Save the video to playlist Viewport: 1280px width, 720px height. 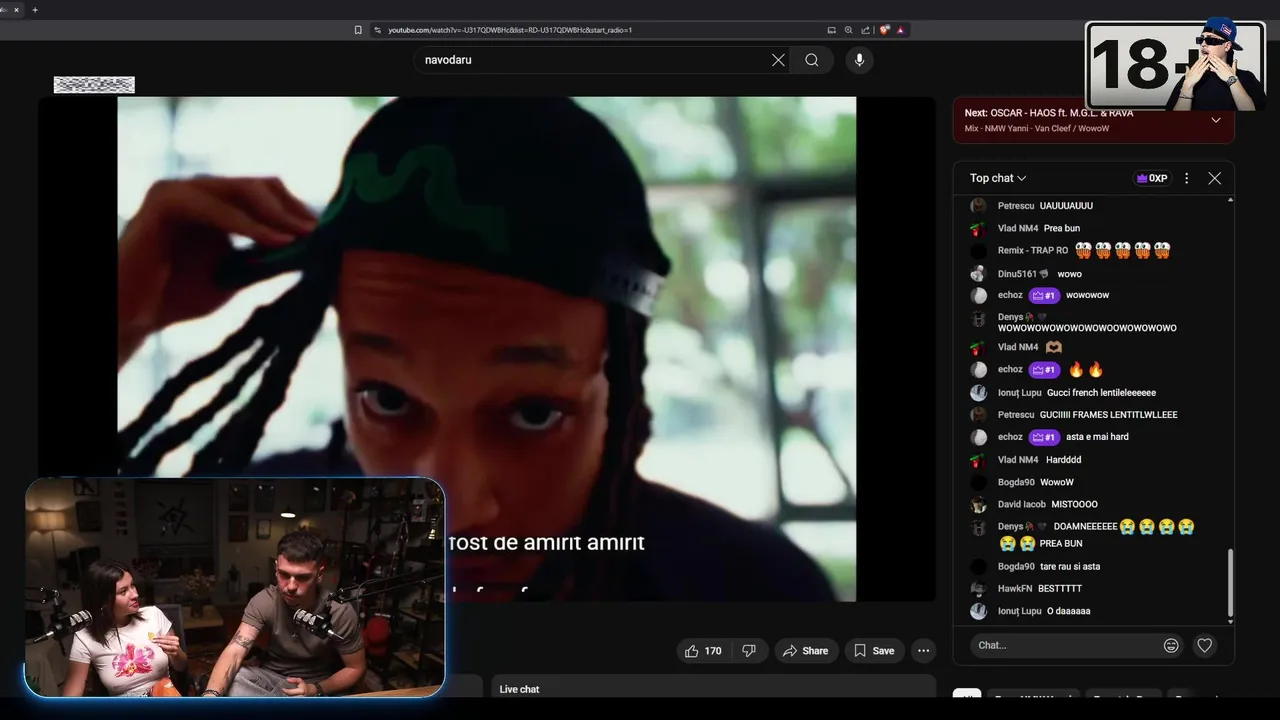[874, 651]
